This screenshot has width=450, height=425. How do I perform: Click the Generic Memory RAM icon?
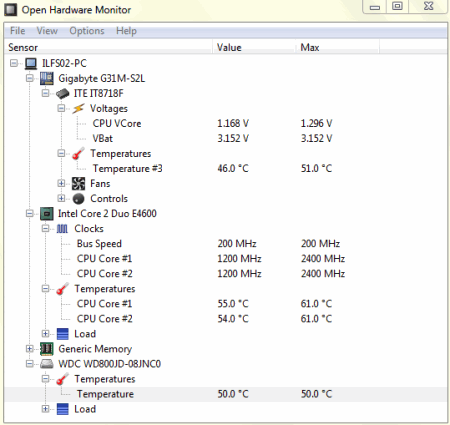[47, 349]
